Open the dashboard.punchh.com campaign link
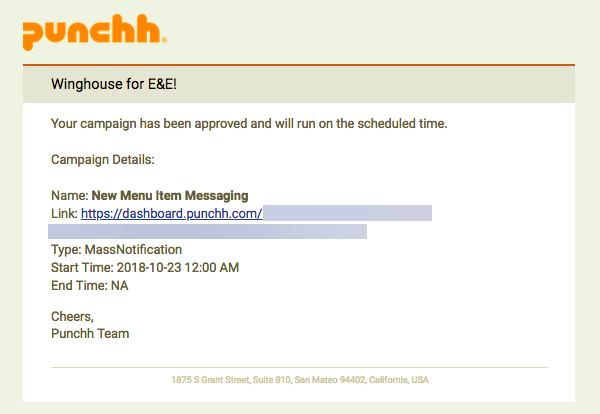600x414 pixels. [171, 214]
